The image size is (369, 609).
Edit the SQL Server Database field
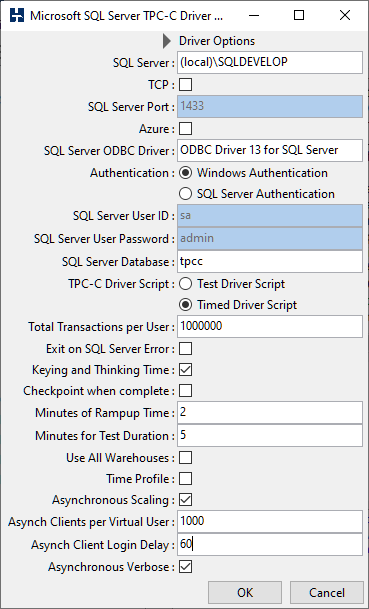click(270, 261)
